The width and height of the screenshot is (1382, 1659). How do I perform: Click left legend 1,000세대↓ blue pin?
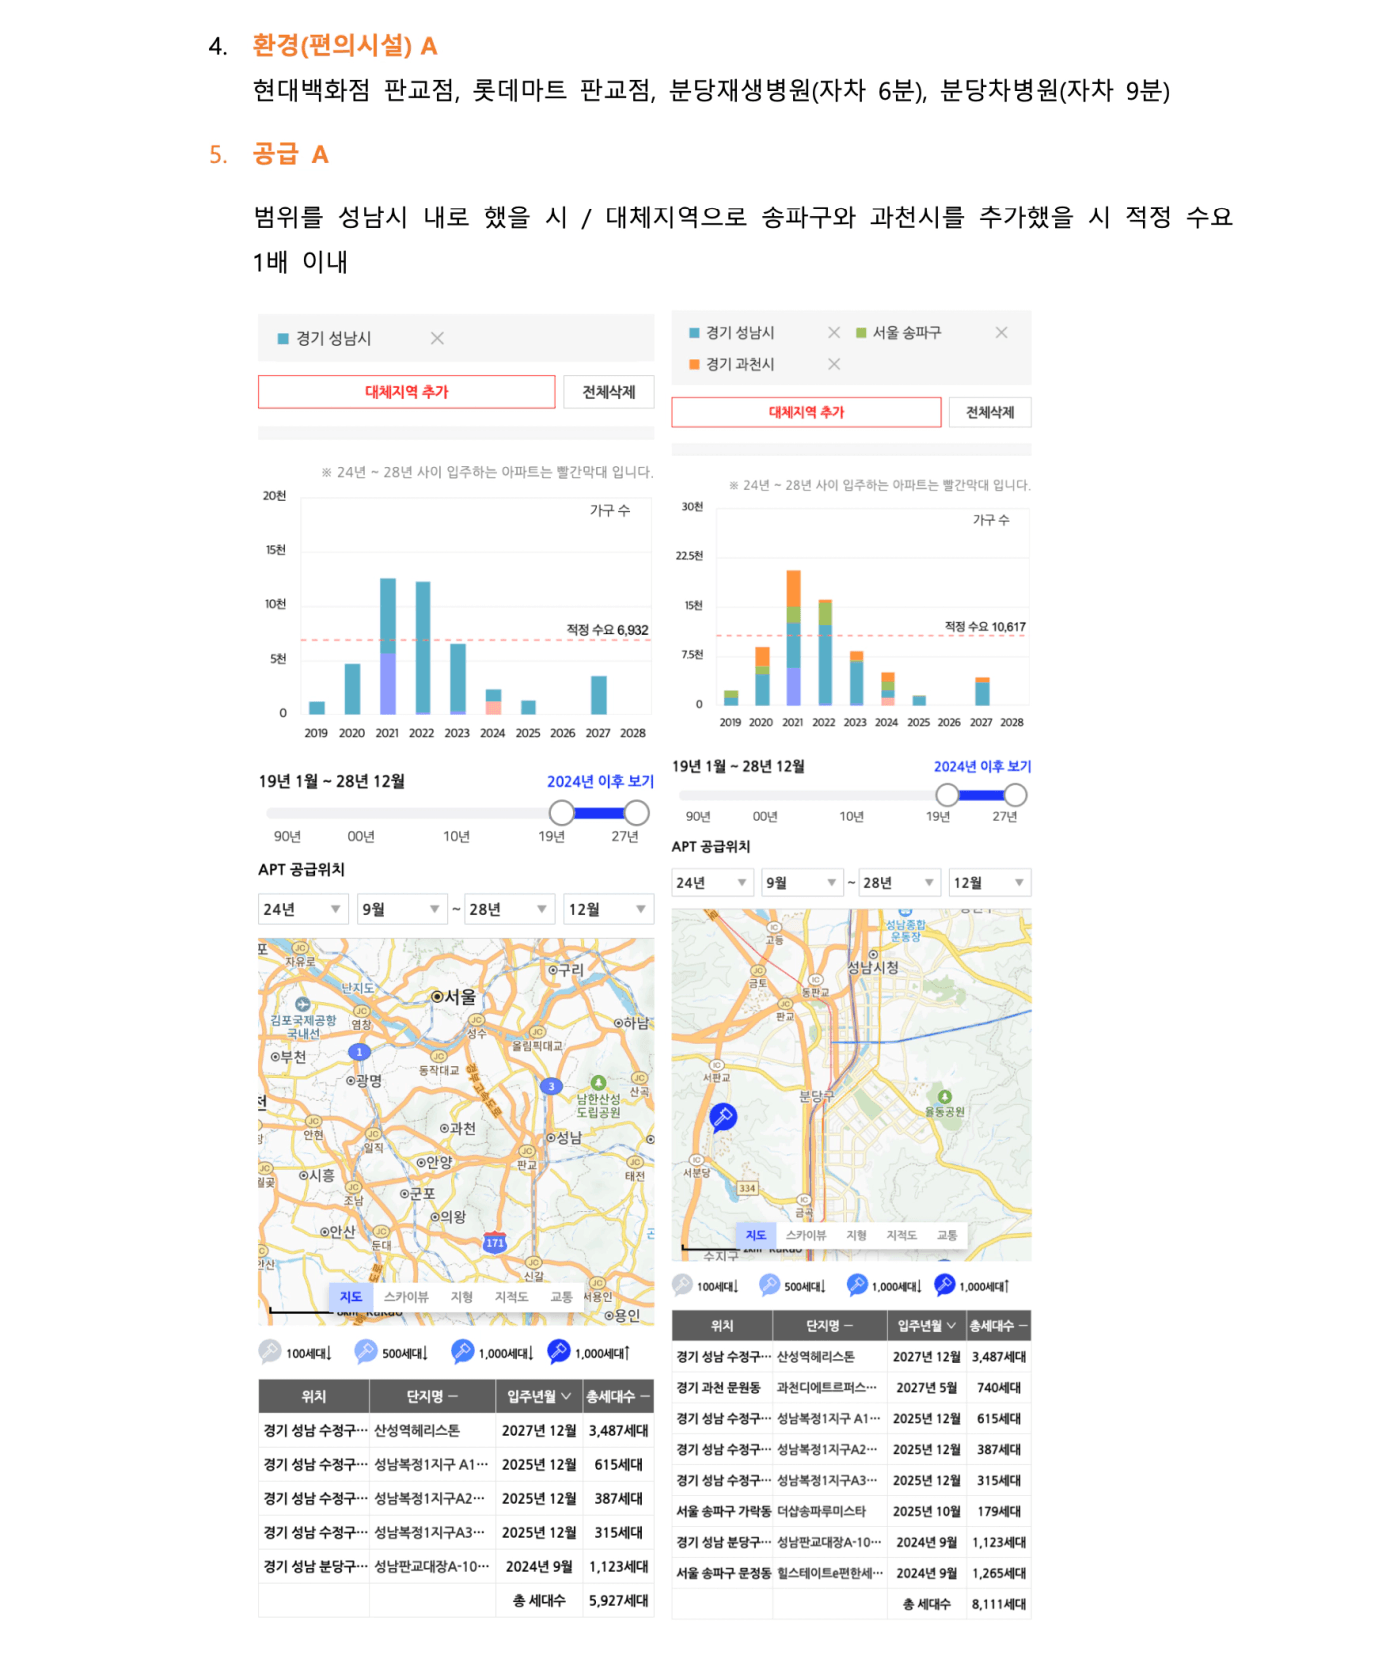point(462,1351)
